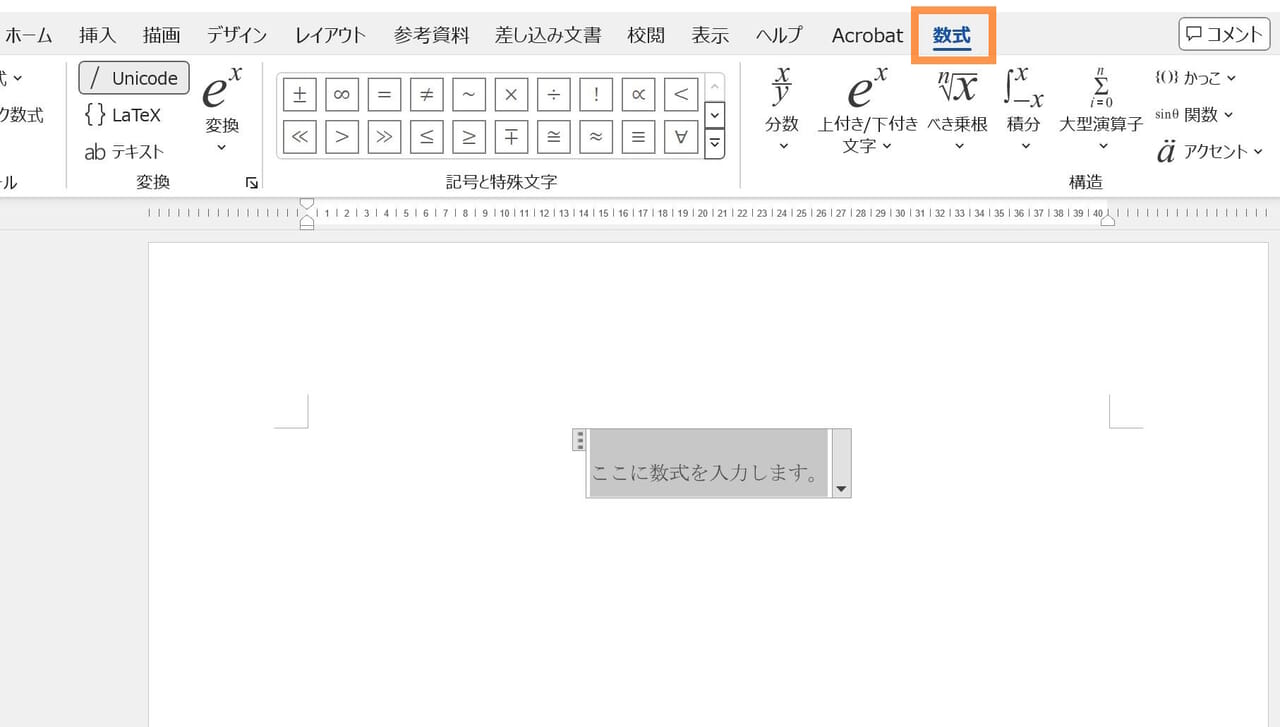
Task: Insert the division ÷ symbol
Action: pyautogui.click(x=554, y=95)
